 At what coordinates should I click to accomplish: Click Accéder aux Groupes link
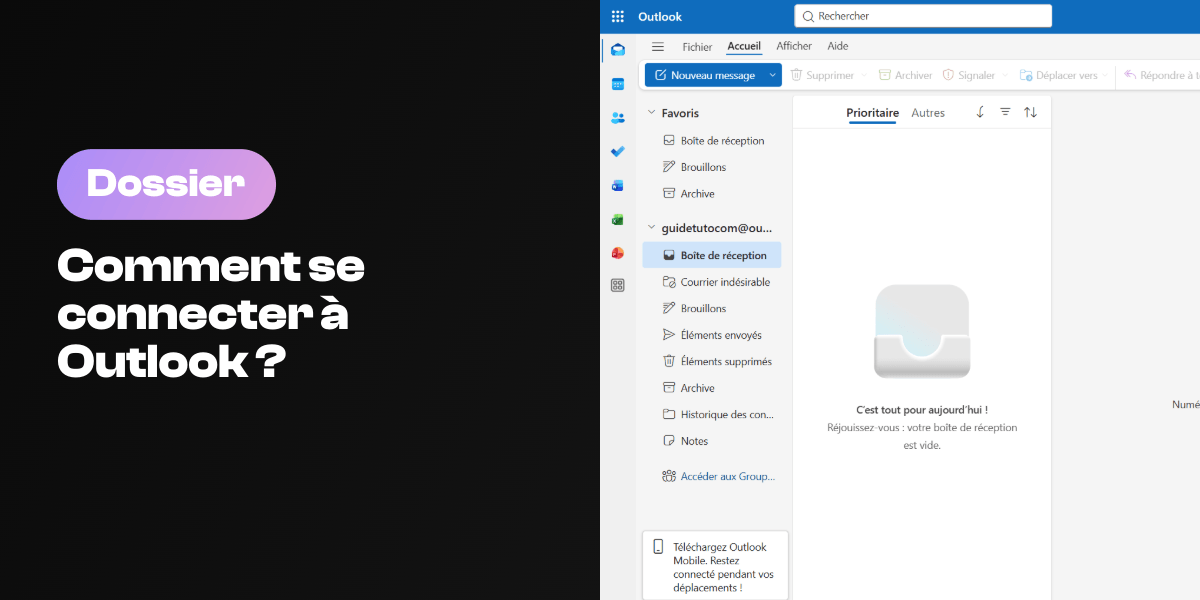tap(718, 476)
